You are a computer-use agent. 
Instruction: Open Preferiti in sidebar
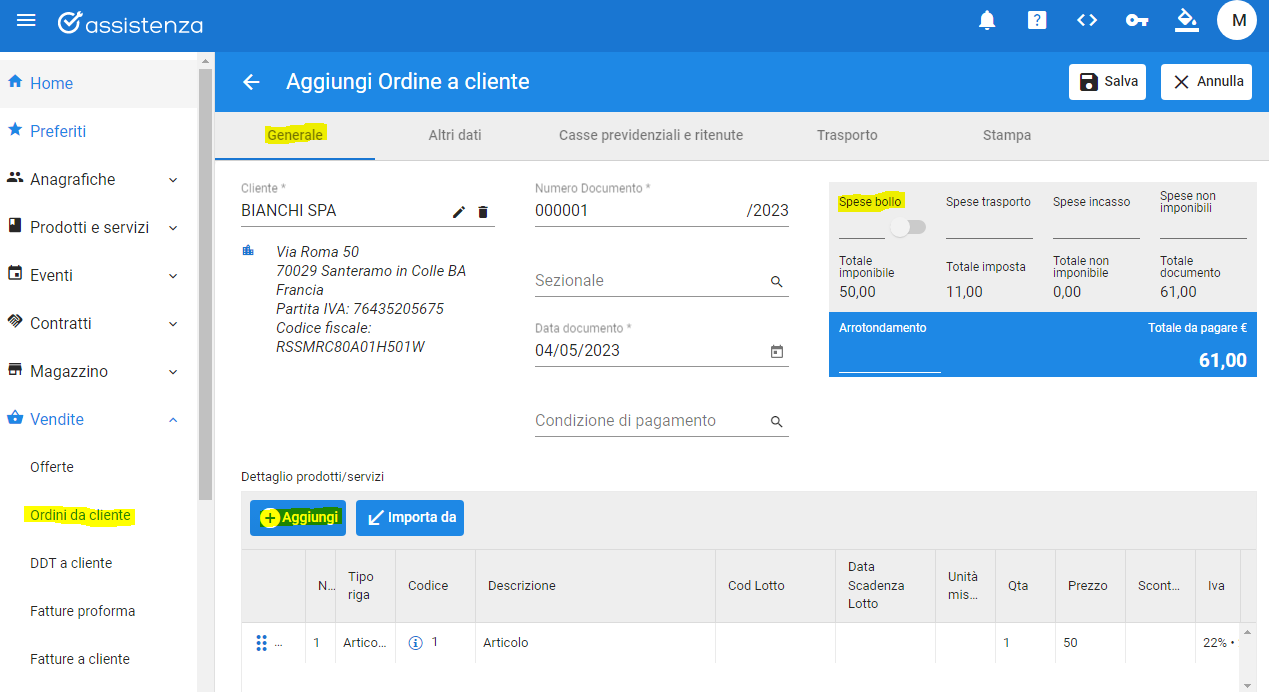tap(98, 131)
